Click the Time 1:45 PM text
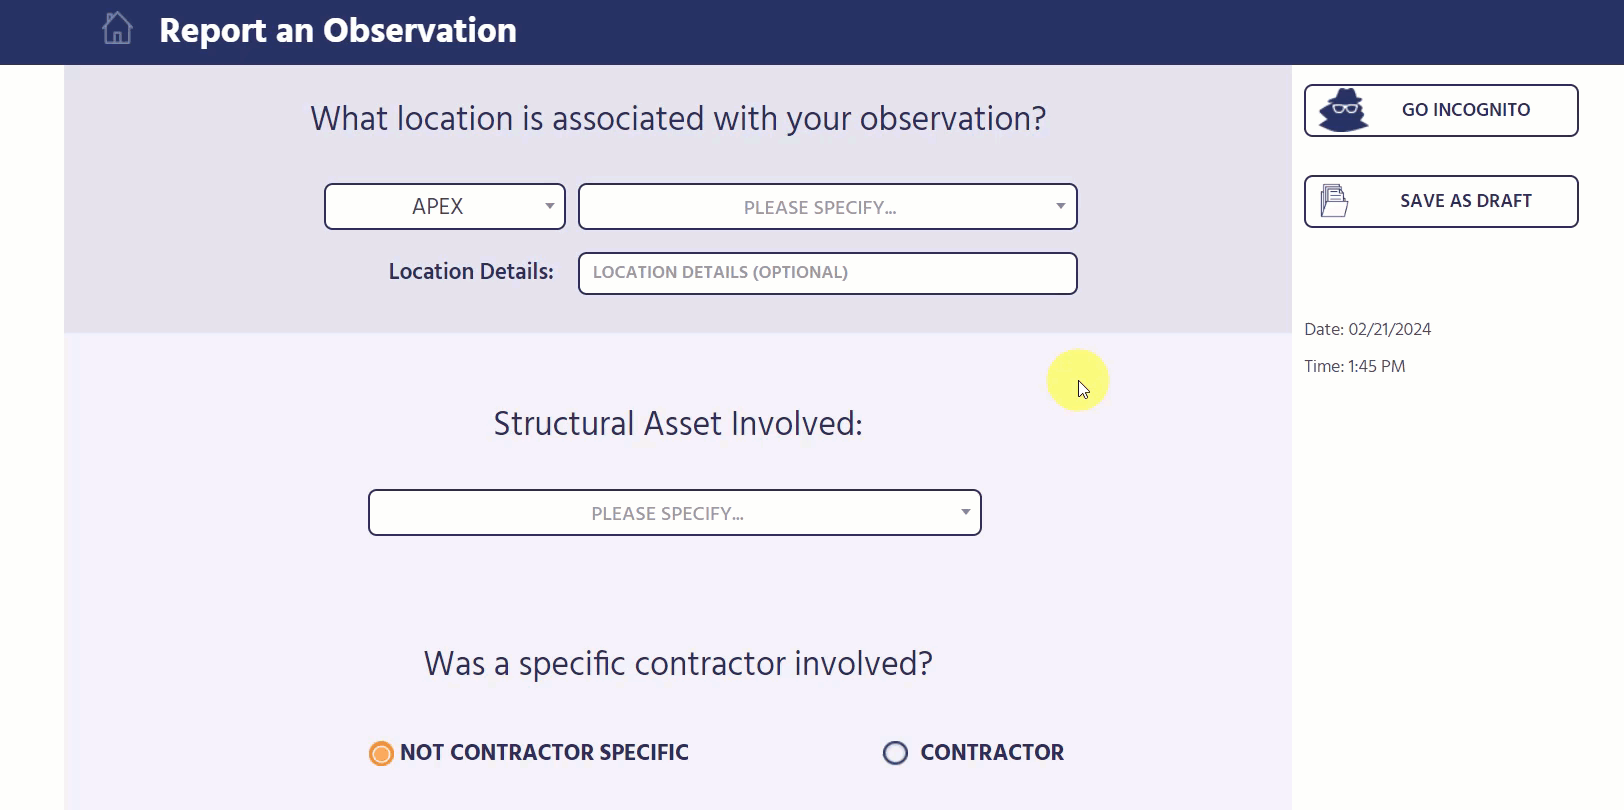 click(x=1354, y=365)
